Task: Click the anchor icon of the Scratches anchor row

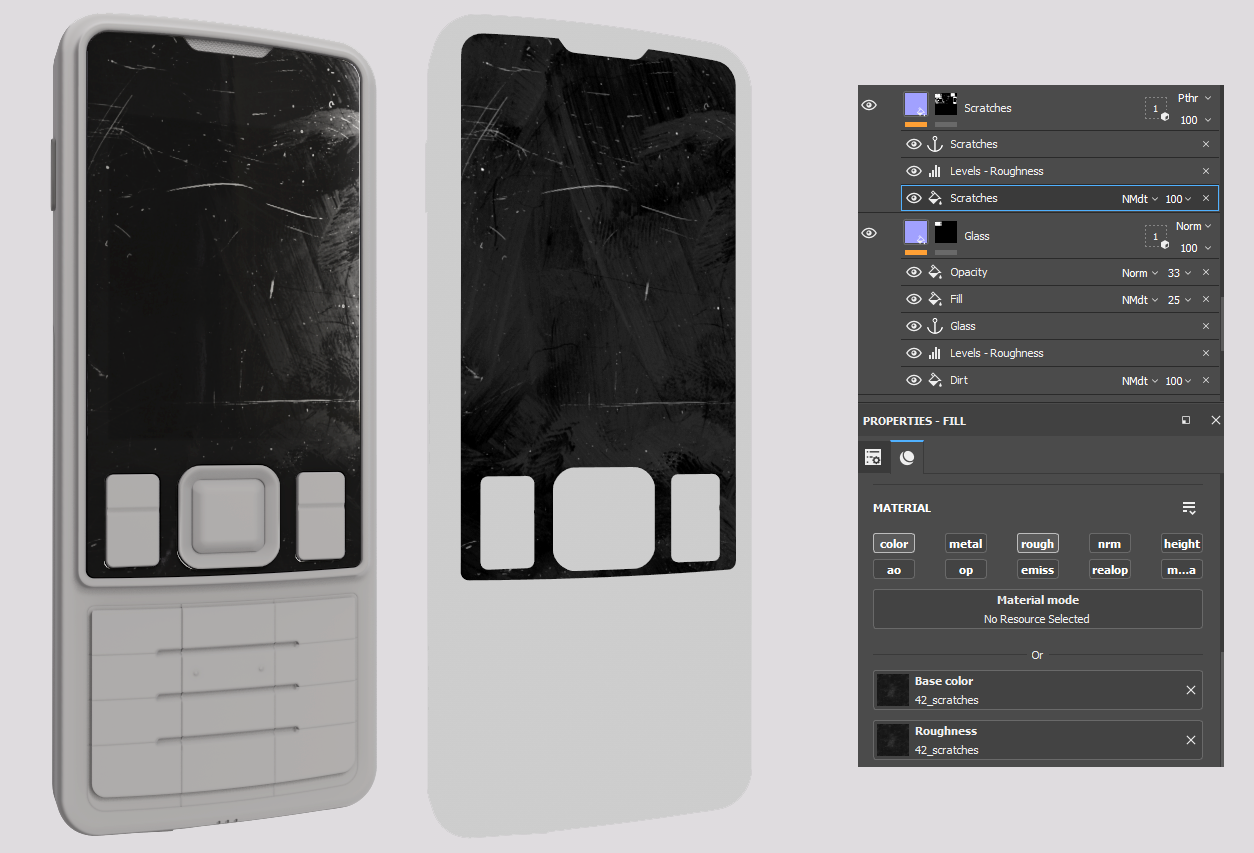Action: 935,144
